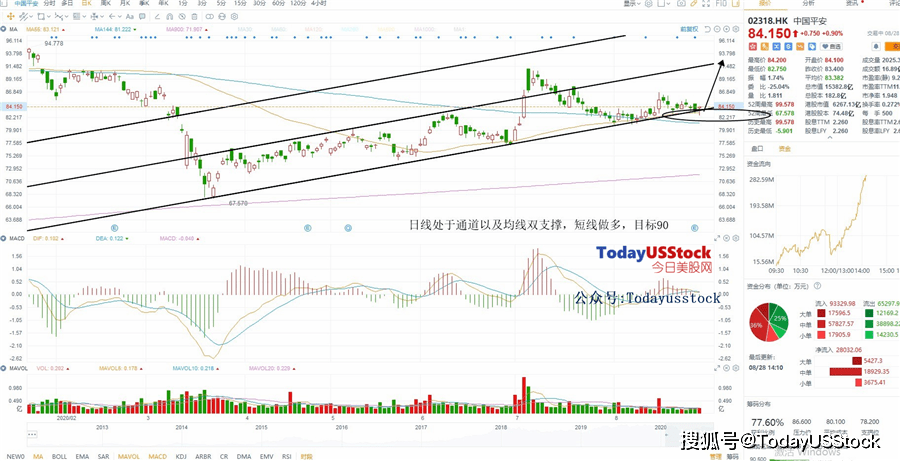The width and height of the screenshot is (900, 461).
Task: Toggle EMA indicator at the bottom bar
Action: (x=82, y=456)
